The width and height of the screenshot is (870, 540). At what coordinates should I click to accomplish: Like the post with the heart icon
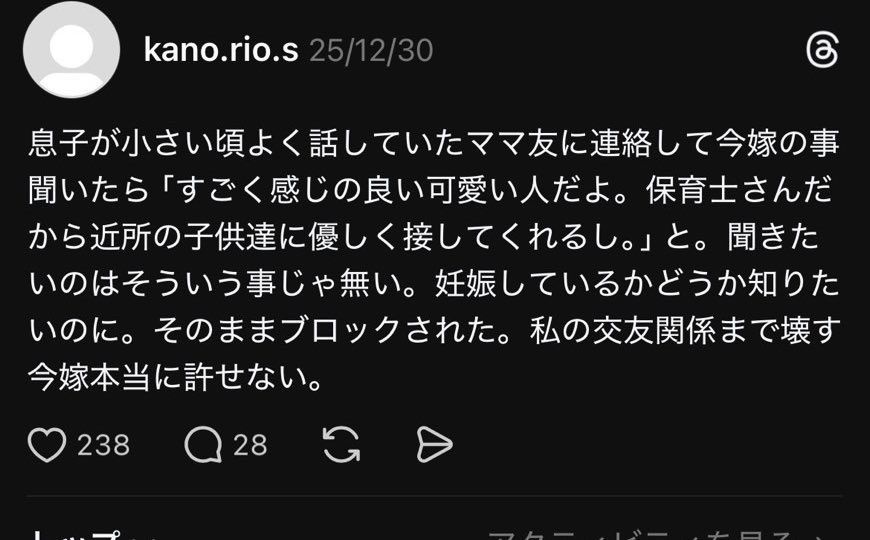[x=47, y=445]
